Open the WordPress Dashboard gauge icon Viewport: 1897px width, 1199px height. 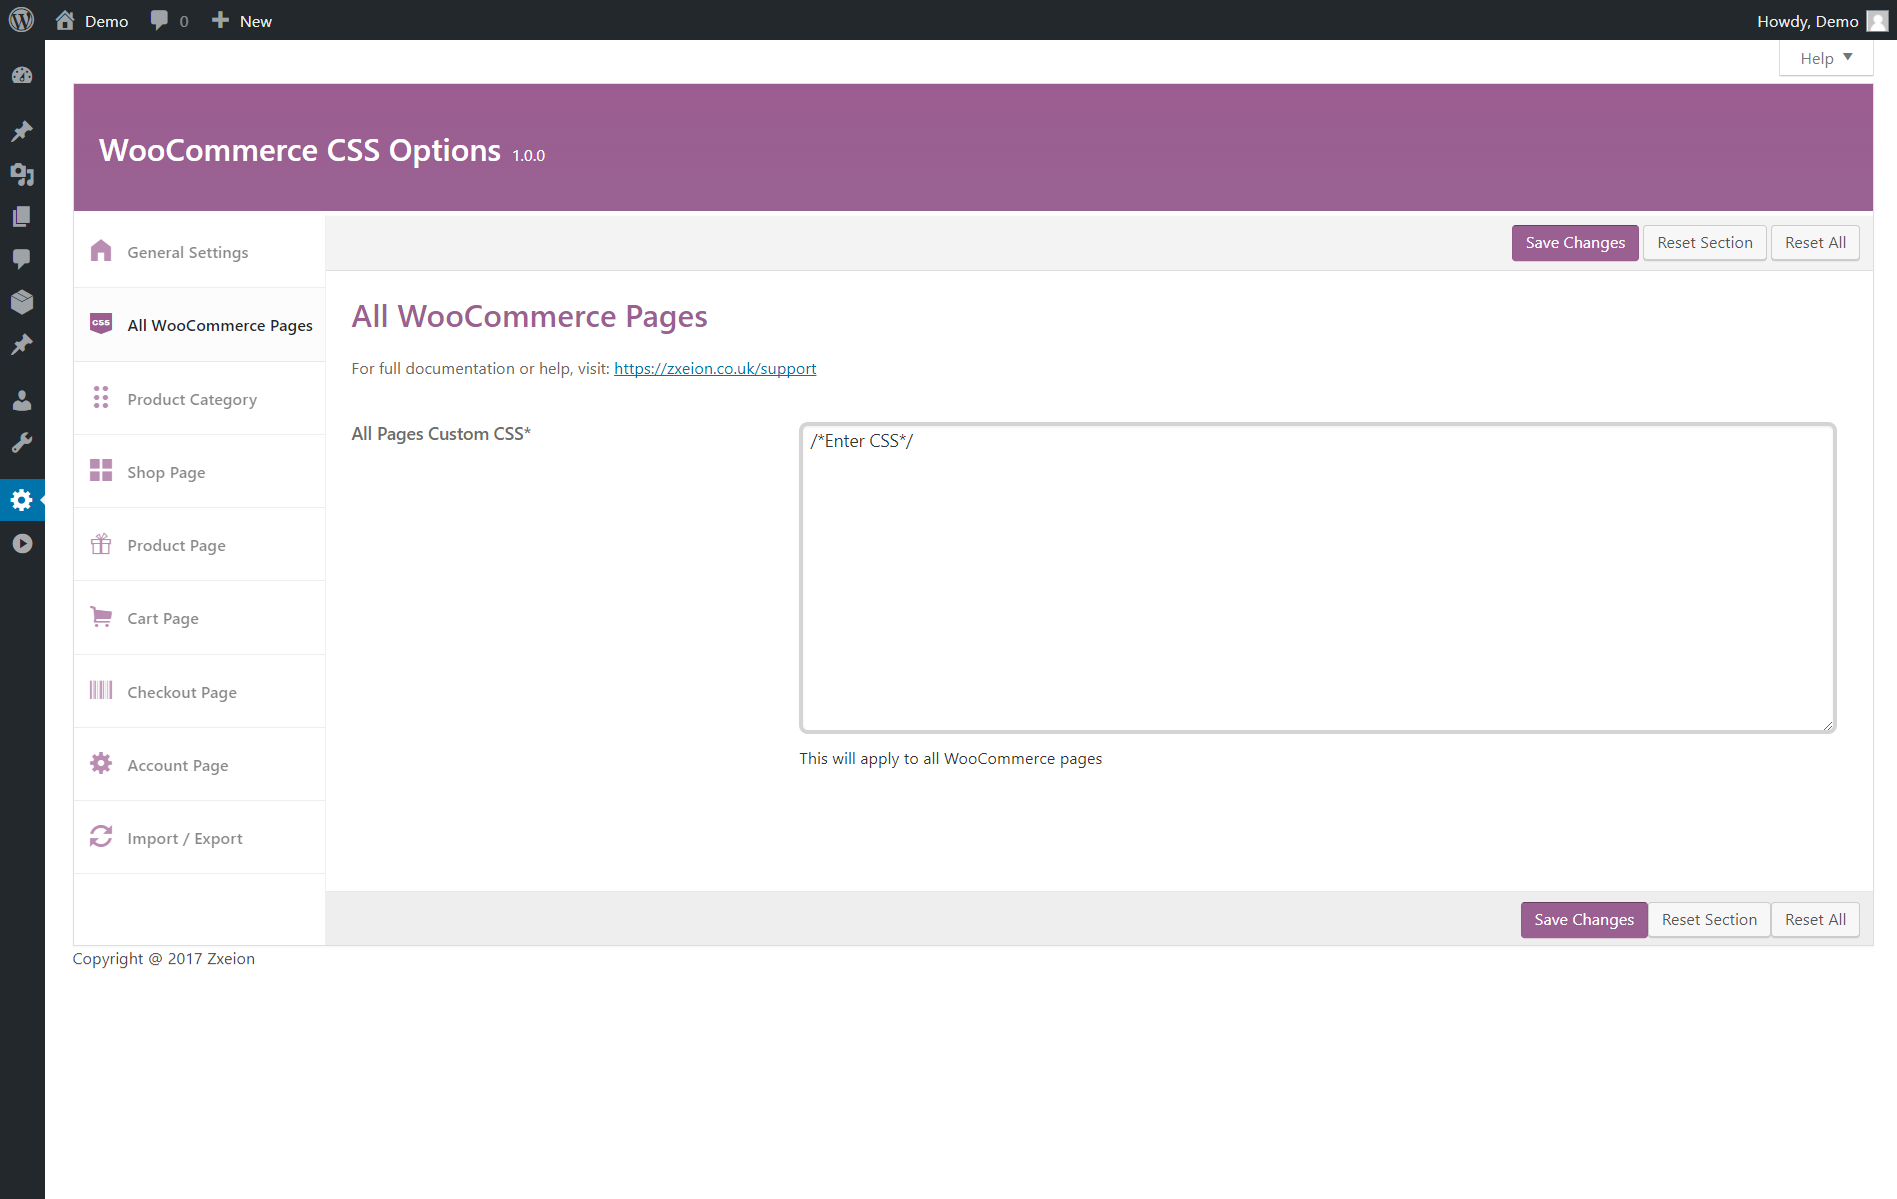22,75
